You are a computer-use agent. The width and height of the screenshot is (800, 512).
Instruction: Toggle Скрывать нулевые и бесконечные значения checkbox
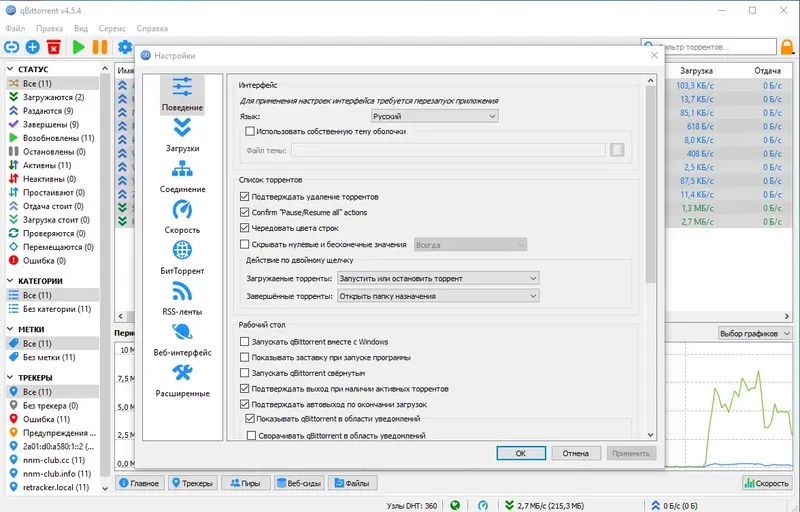(244, 244)
